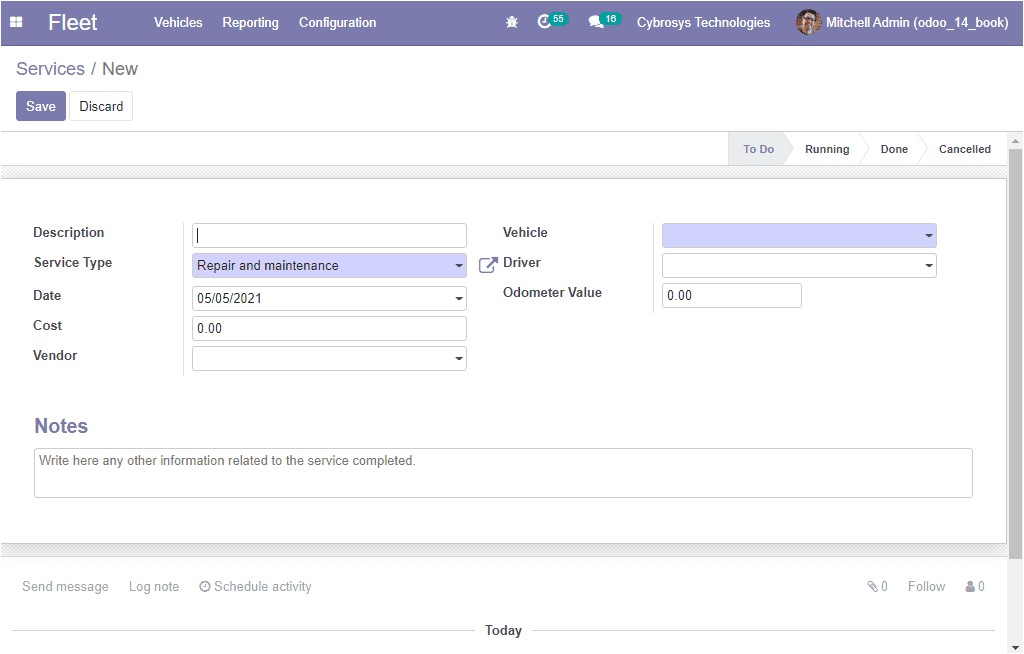
Task: Click the vertical scrollbar thumb
Action: 1015,354
